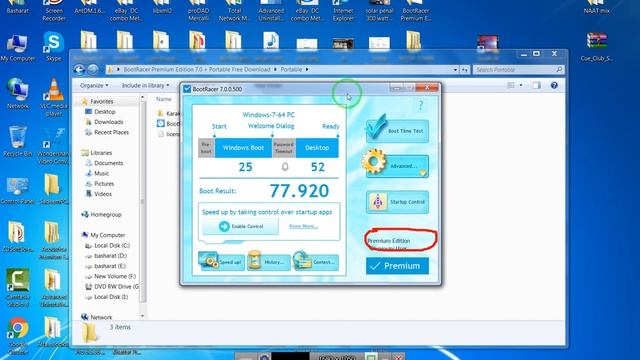Image resolution: width=640 pixels, height=360 pixels.
Task: Select VLC media player desktop icon
Action: [x=53, y=97]
